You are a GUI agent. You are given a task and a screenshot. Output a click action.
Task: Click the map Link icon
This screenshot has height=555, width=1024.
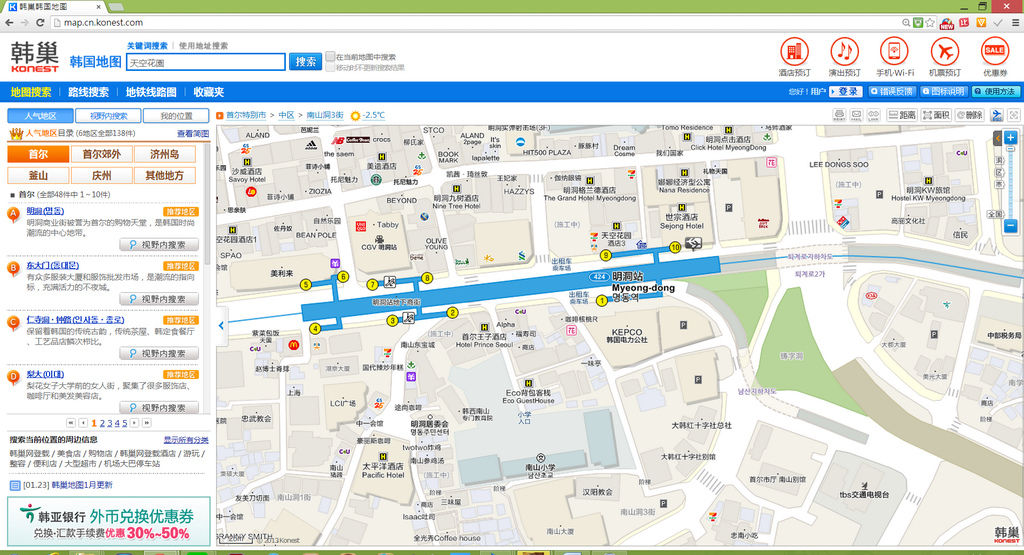873,115
